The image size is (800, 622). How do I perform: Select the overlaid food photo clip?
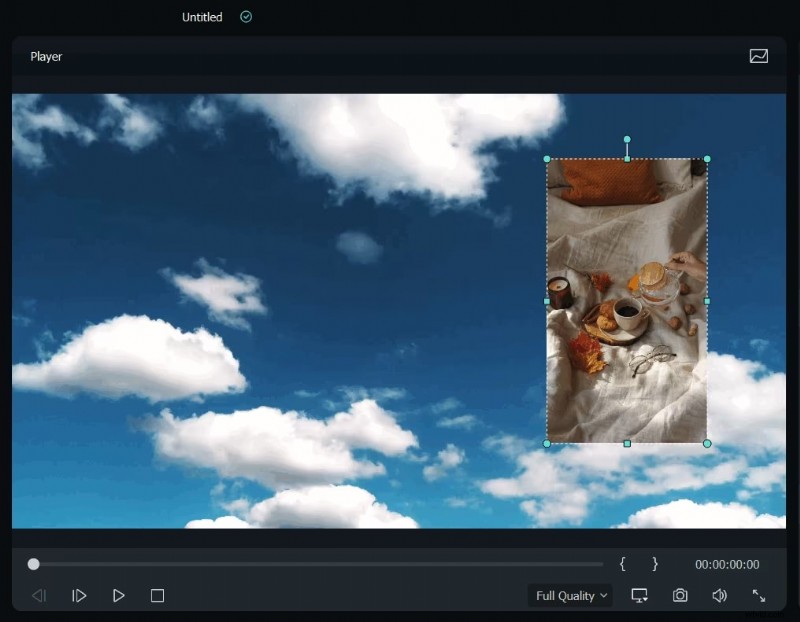tap(626, 300)
